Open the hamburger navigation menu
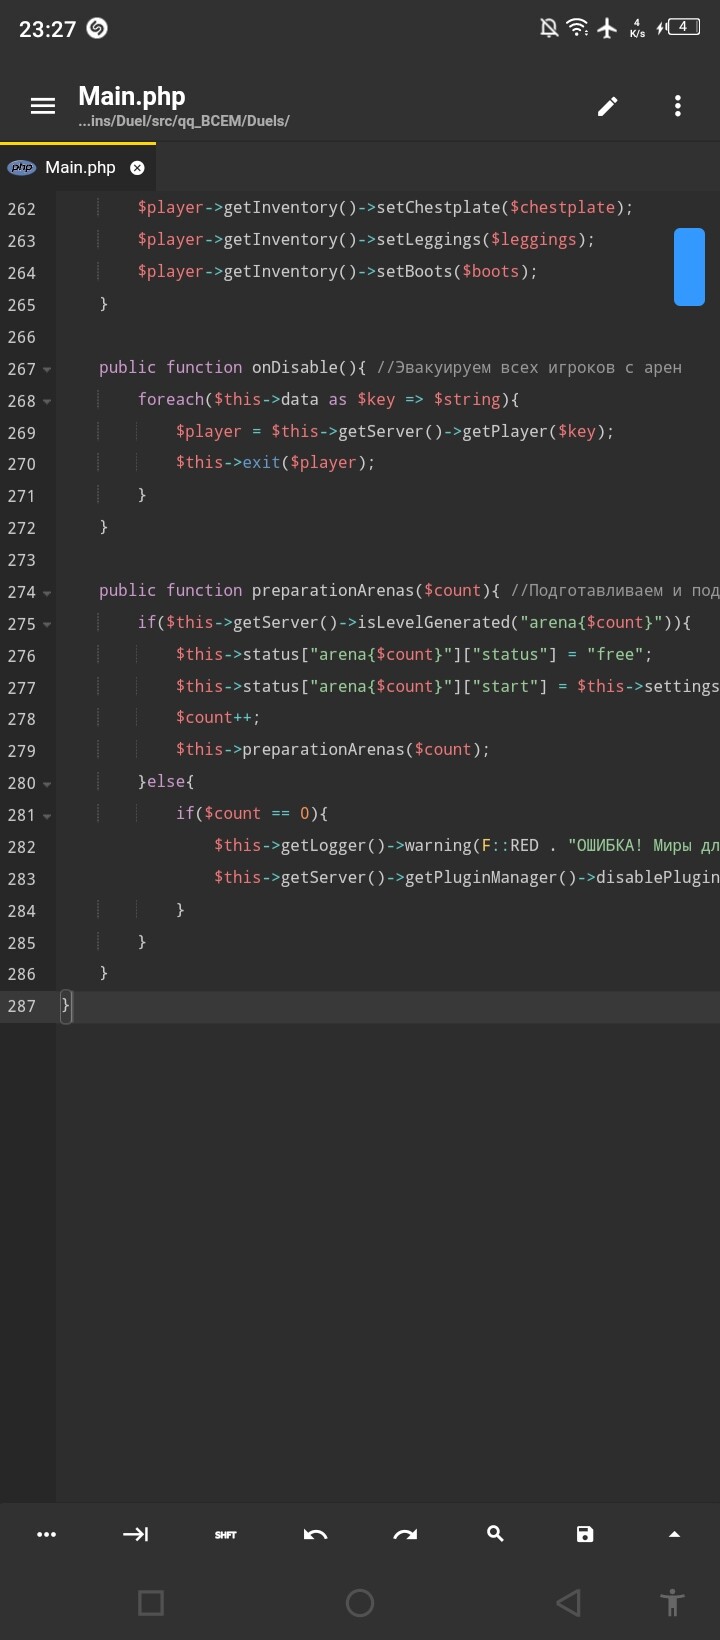The height and width of the screenshot is (1640, 720). coord(43,106)
